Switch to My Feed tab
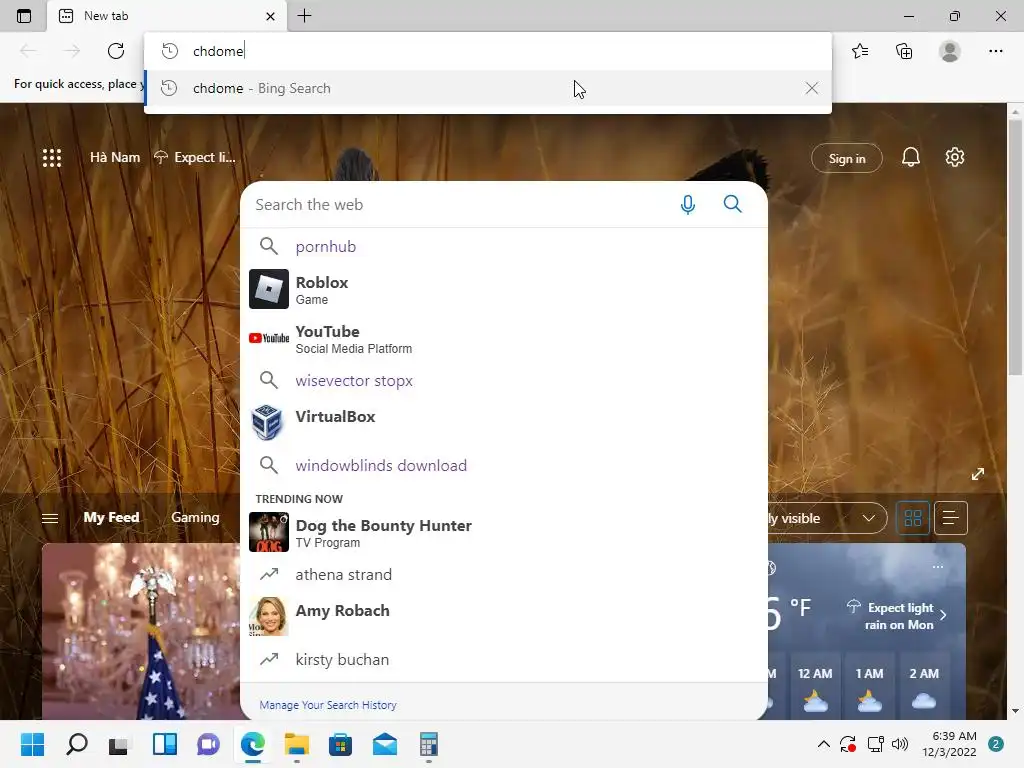Viewport: 1024px width, 768px height. pos(111,517)
